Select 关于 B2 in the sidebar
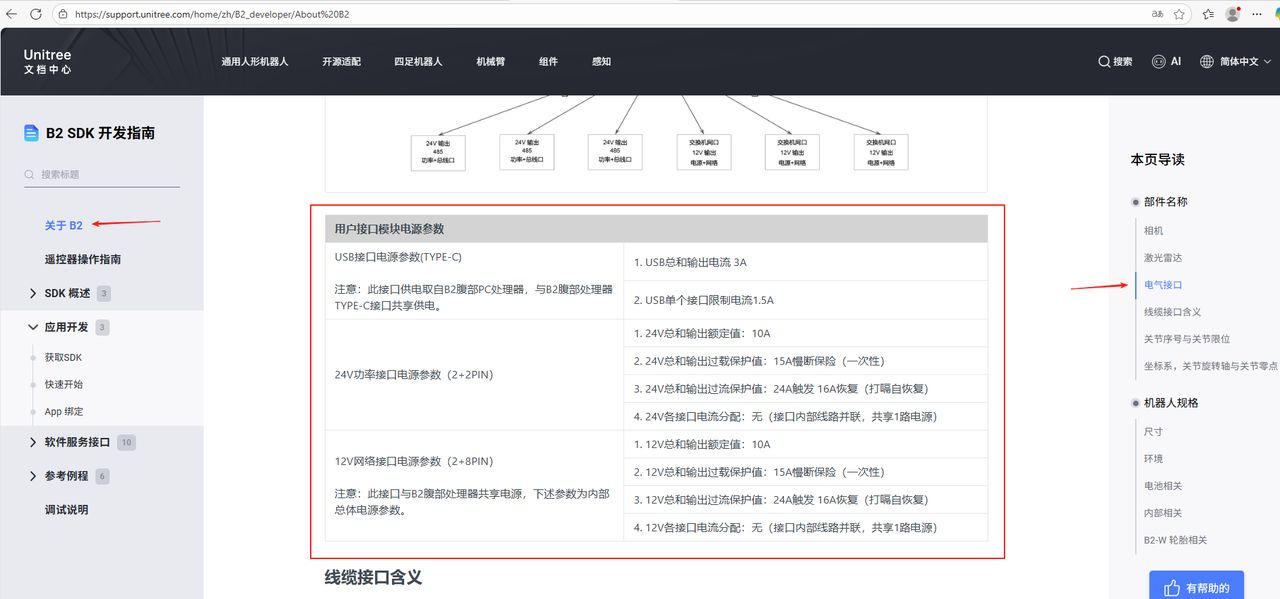Image resolution: width=1280 pixels, height=599 pixels. [x=64, y=225]
